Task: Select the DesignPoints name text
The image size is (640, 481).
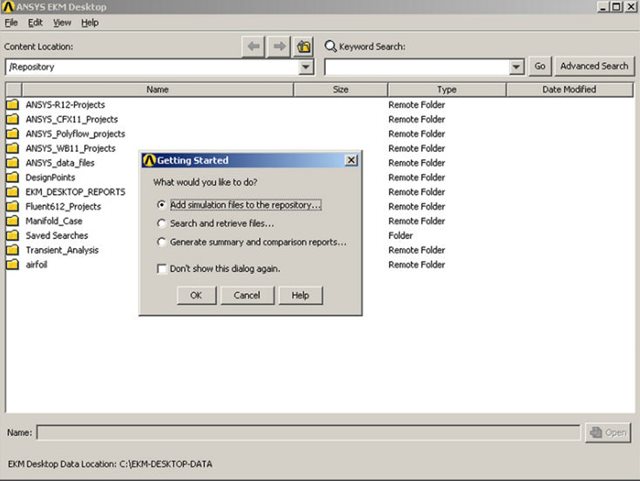Action: pyautogui.click(x=50, y=177)
